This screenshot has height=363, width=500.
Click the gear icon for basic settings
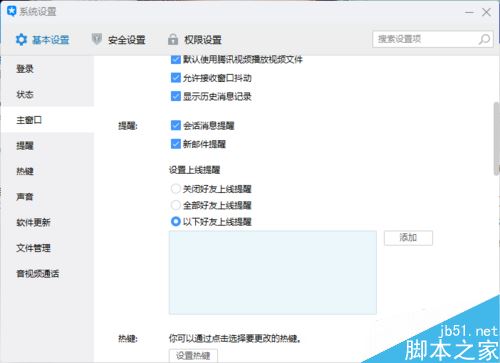(21, 40)
